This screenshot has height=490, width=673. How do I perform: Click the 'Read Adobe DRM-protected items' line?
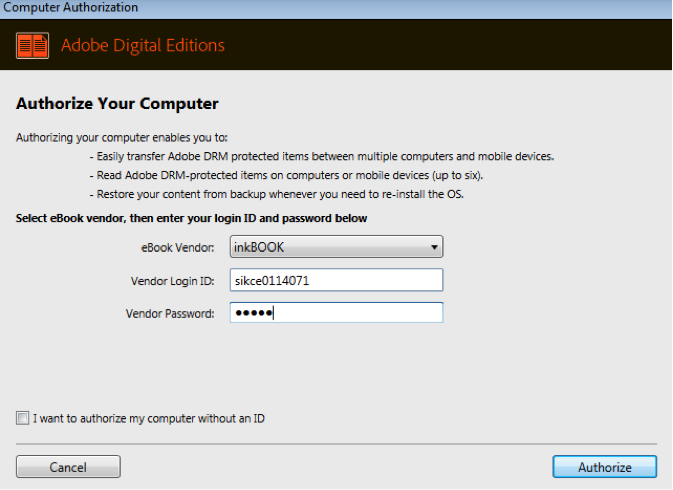[x=286, y=175]
